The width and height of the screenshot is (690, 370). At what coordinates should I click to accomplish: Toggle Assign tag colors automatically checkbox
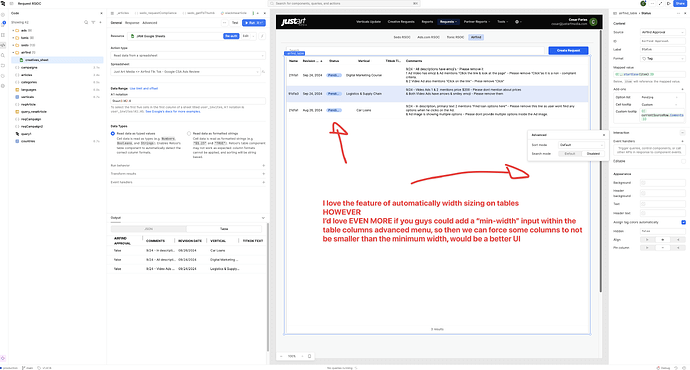click(683, 222)
